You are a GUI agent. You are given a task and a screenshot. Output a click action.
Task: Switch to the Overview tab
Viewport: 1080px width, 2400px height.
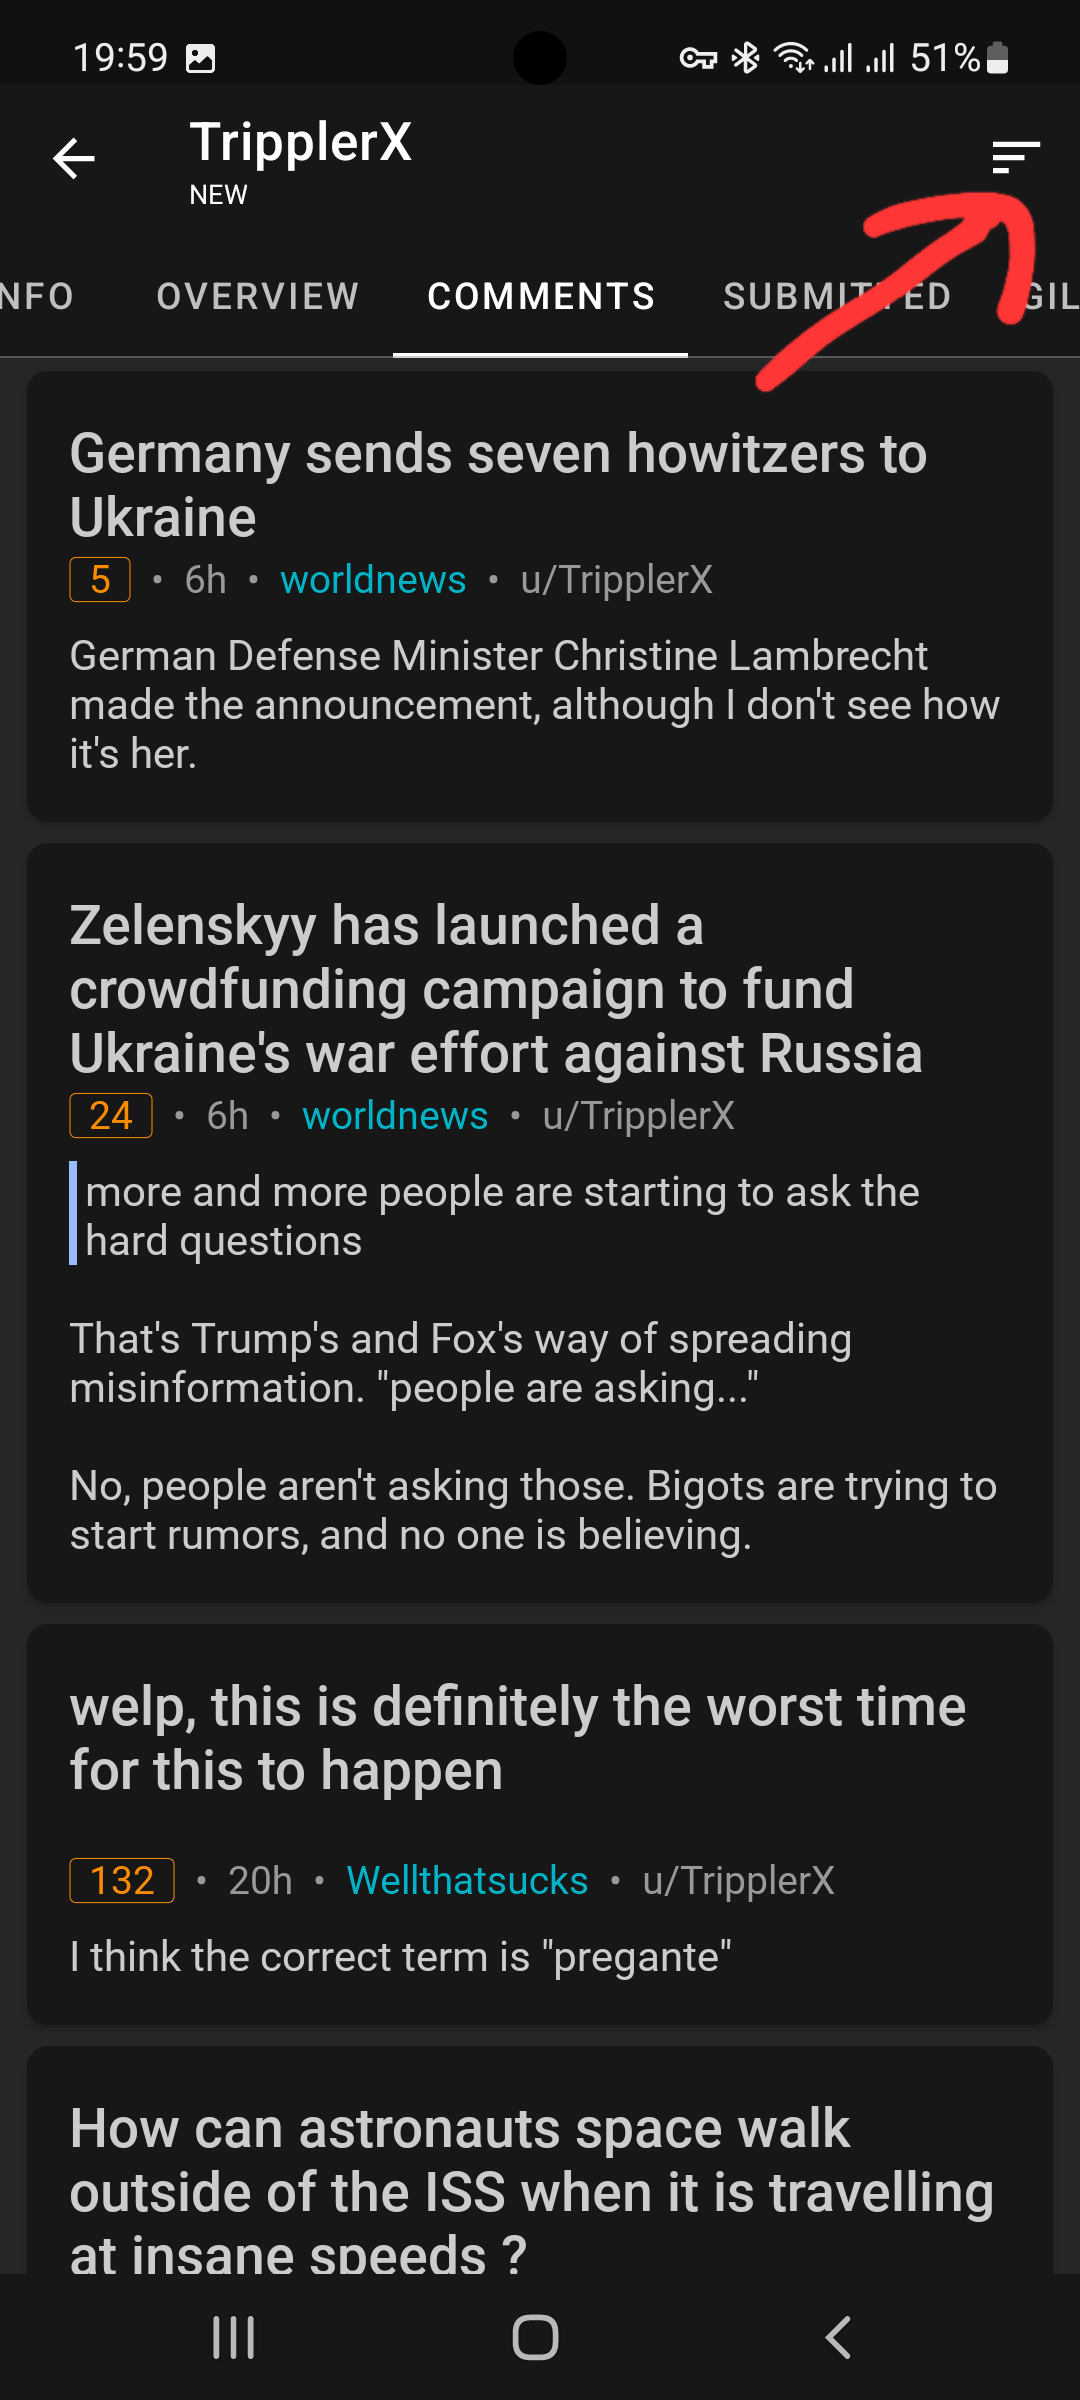click(257, 297)
